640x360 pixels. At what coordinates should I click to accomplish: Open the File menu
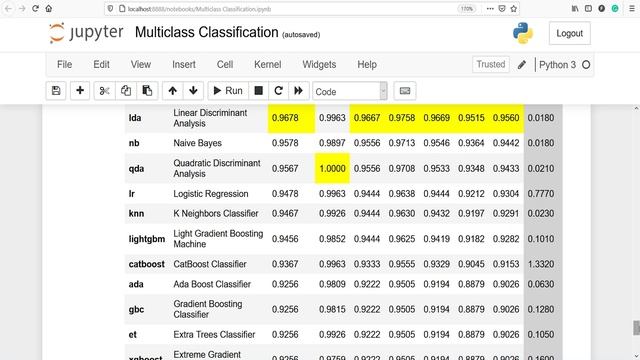[x=64, y=64]
